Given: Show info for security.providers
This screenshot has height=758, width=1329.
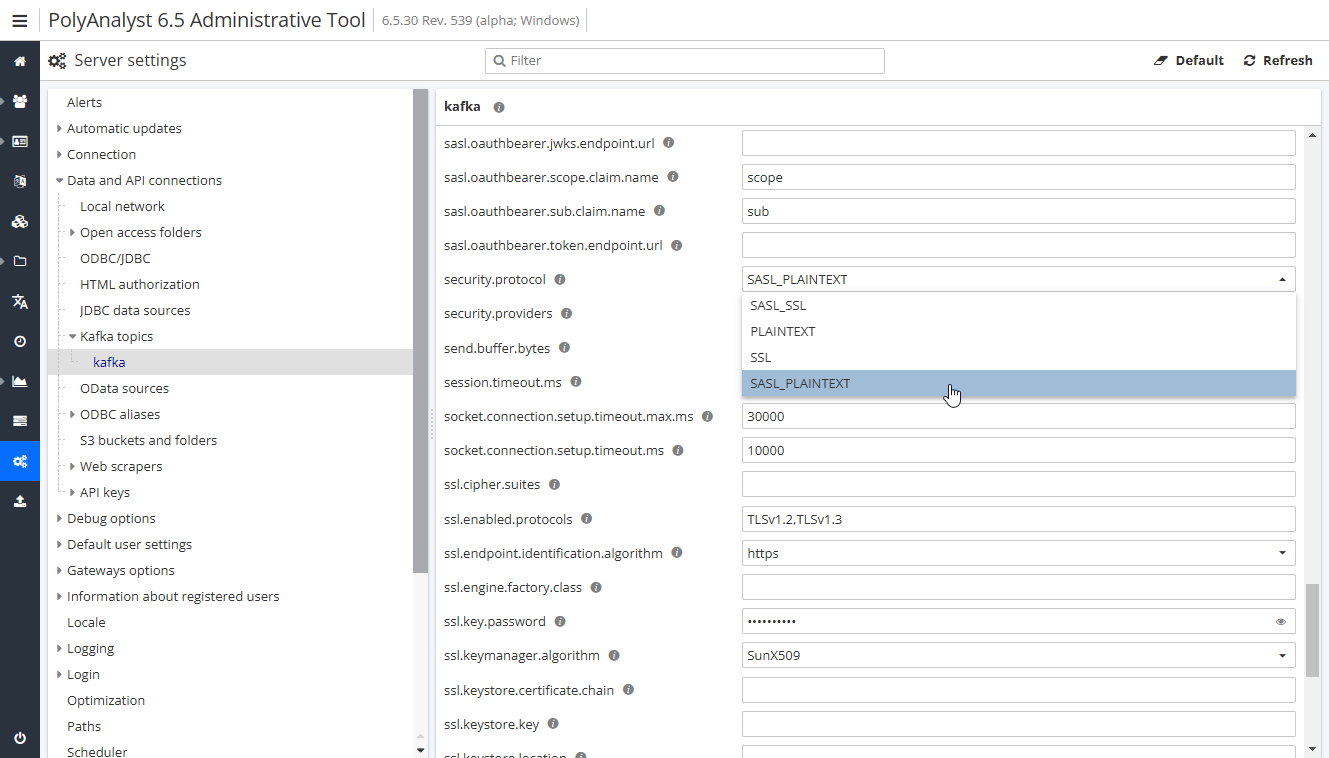Looking at the screenshot, I should coord(566,314).
